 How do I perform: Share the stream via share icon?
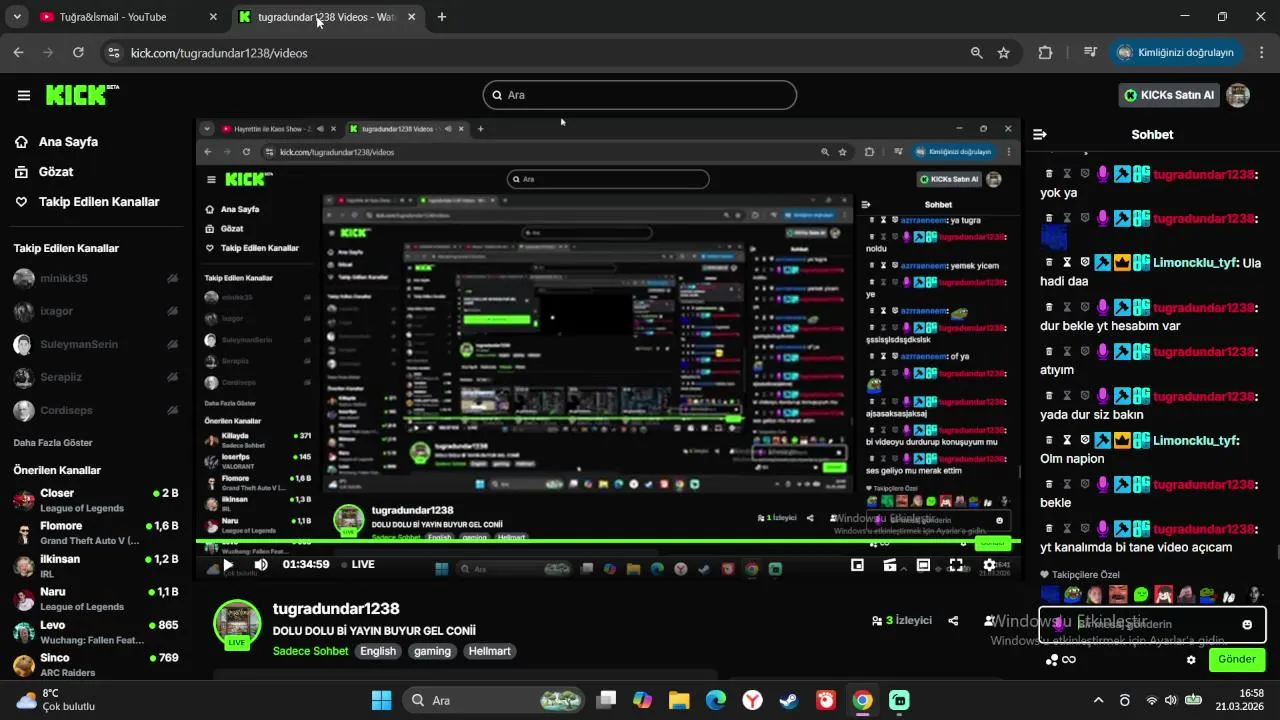953,621
